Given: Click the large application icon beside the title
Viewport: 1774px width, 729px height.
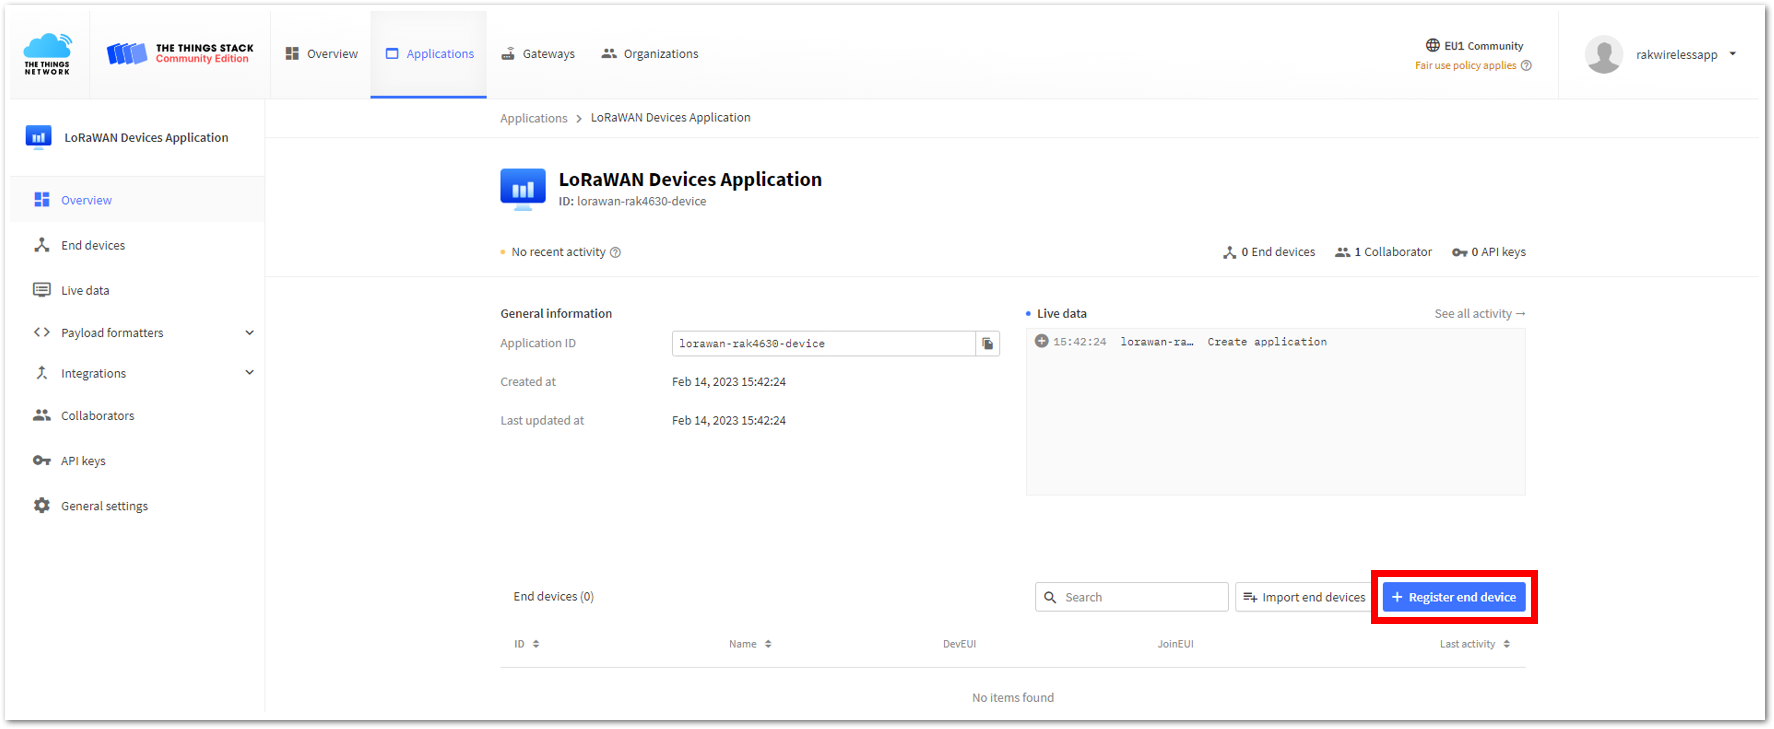Looking at the screenshot, I should coord(523,189).
